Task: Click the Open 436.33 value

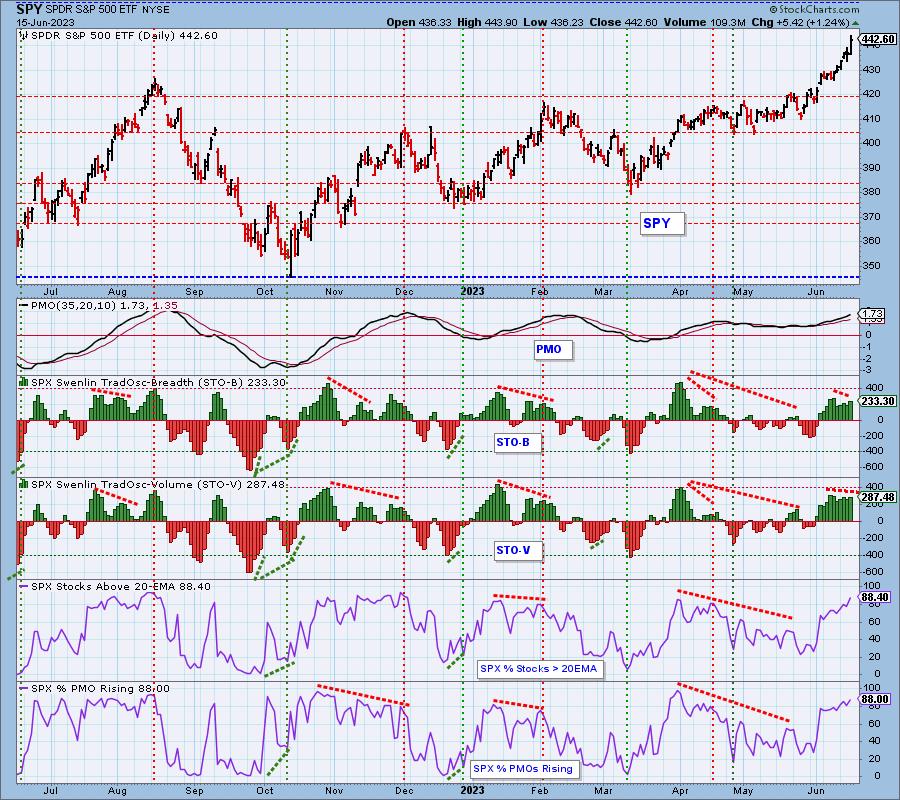Action: pyautogui.click(x=420, y=22)
